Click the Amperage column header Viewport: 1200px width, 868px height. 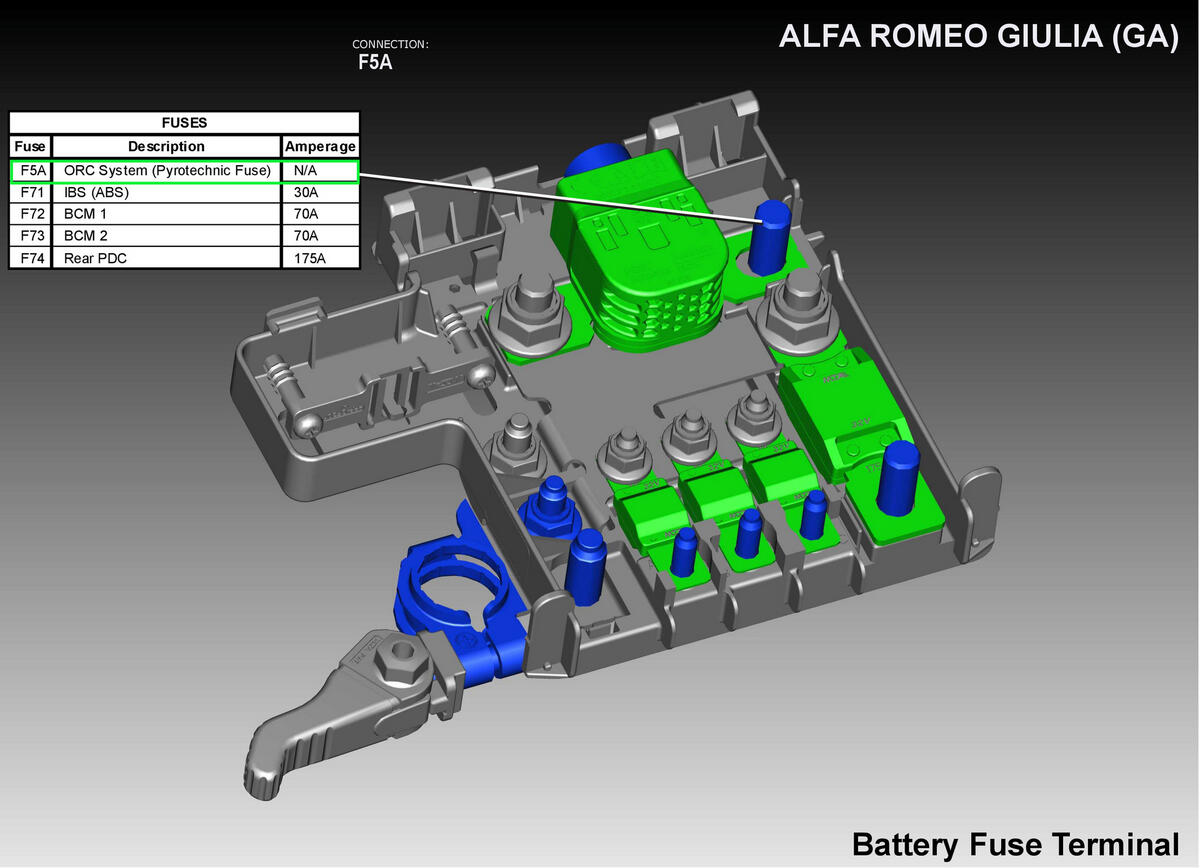coord(320,146)
